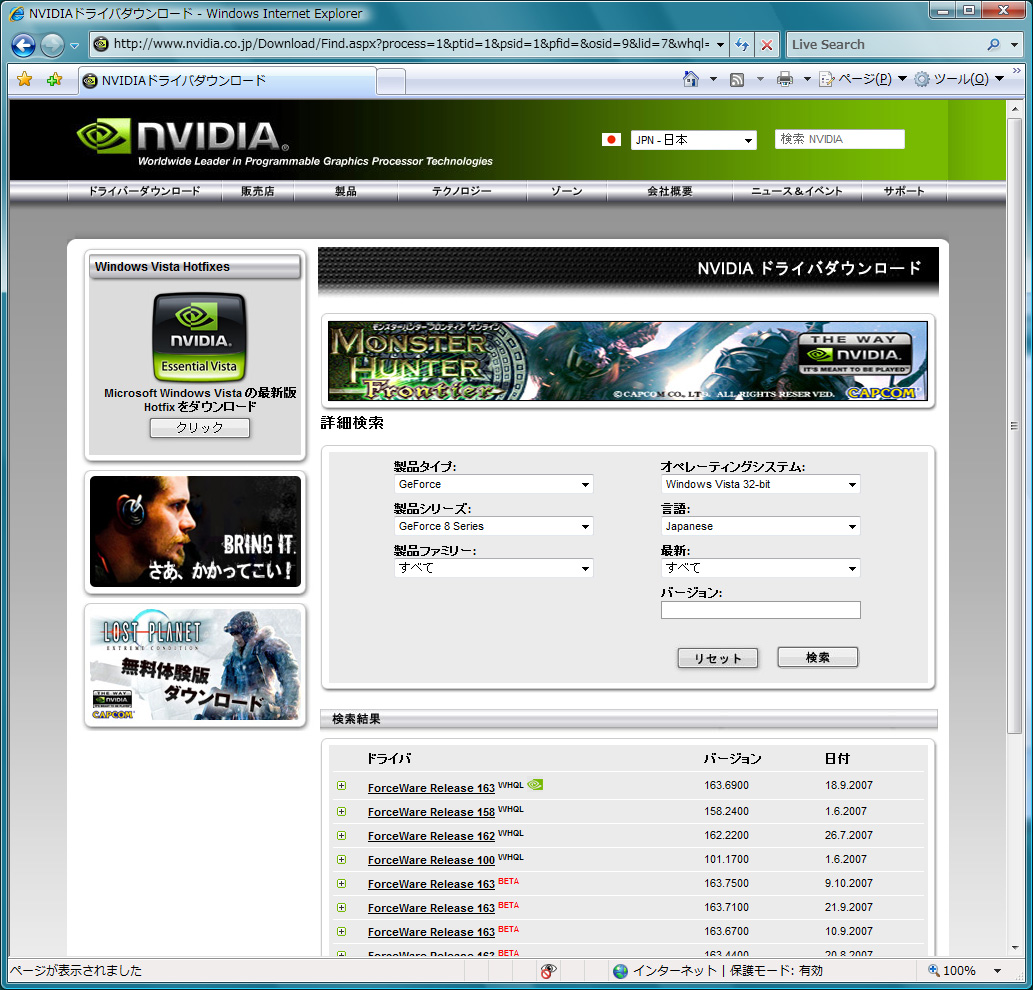Click the Lost Planet demo download banner
Image resolution: width=1033 pixels, height=990 pixels.
pyautogui.click(x=195, y=665)
